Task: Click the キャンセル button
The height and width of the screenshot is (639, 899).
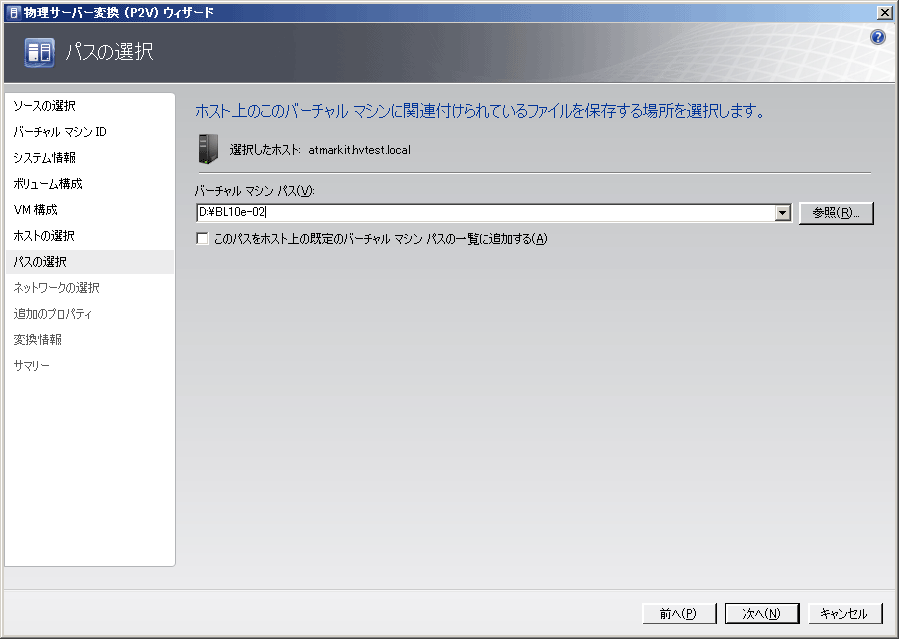Action: [x=845, y=613]
